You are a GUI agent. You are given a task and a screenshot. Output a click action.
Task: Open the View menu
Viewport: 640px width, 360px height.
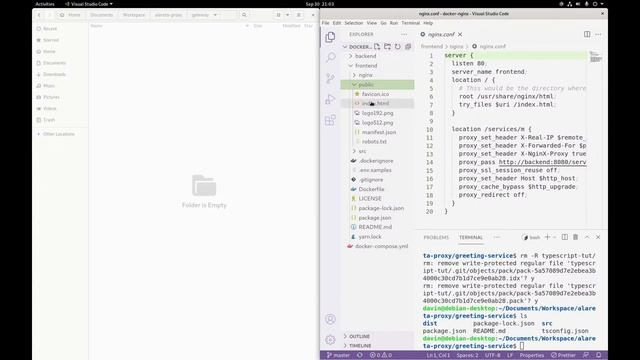(371, 23)
